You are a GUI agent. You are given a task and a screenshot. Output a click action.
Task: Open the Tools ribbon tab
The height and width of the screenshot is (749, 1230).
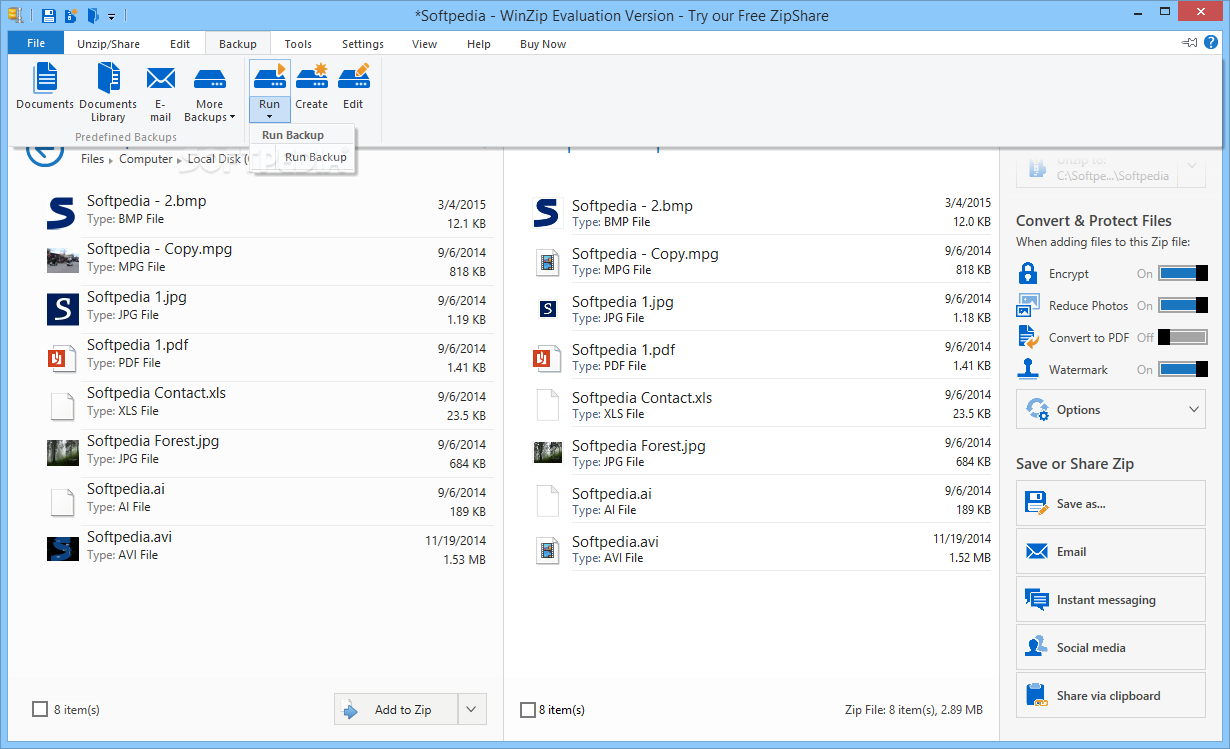click(x=298, y=44)
